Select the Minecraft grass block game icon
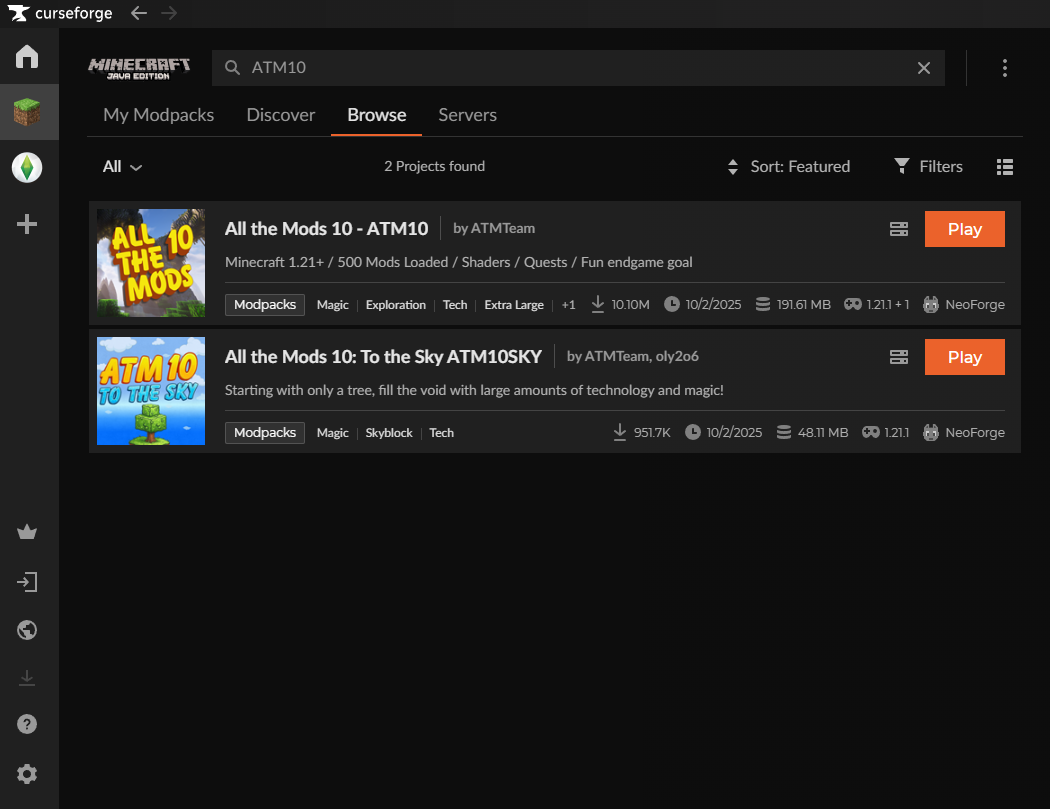Image resolution: width=1050 pixels, height=809 pixels. 27,113
